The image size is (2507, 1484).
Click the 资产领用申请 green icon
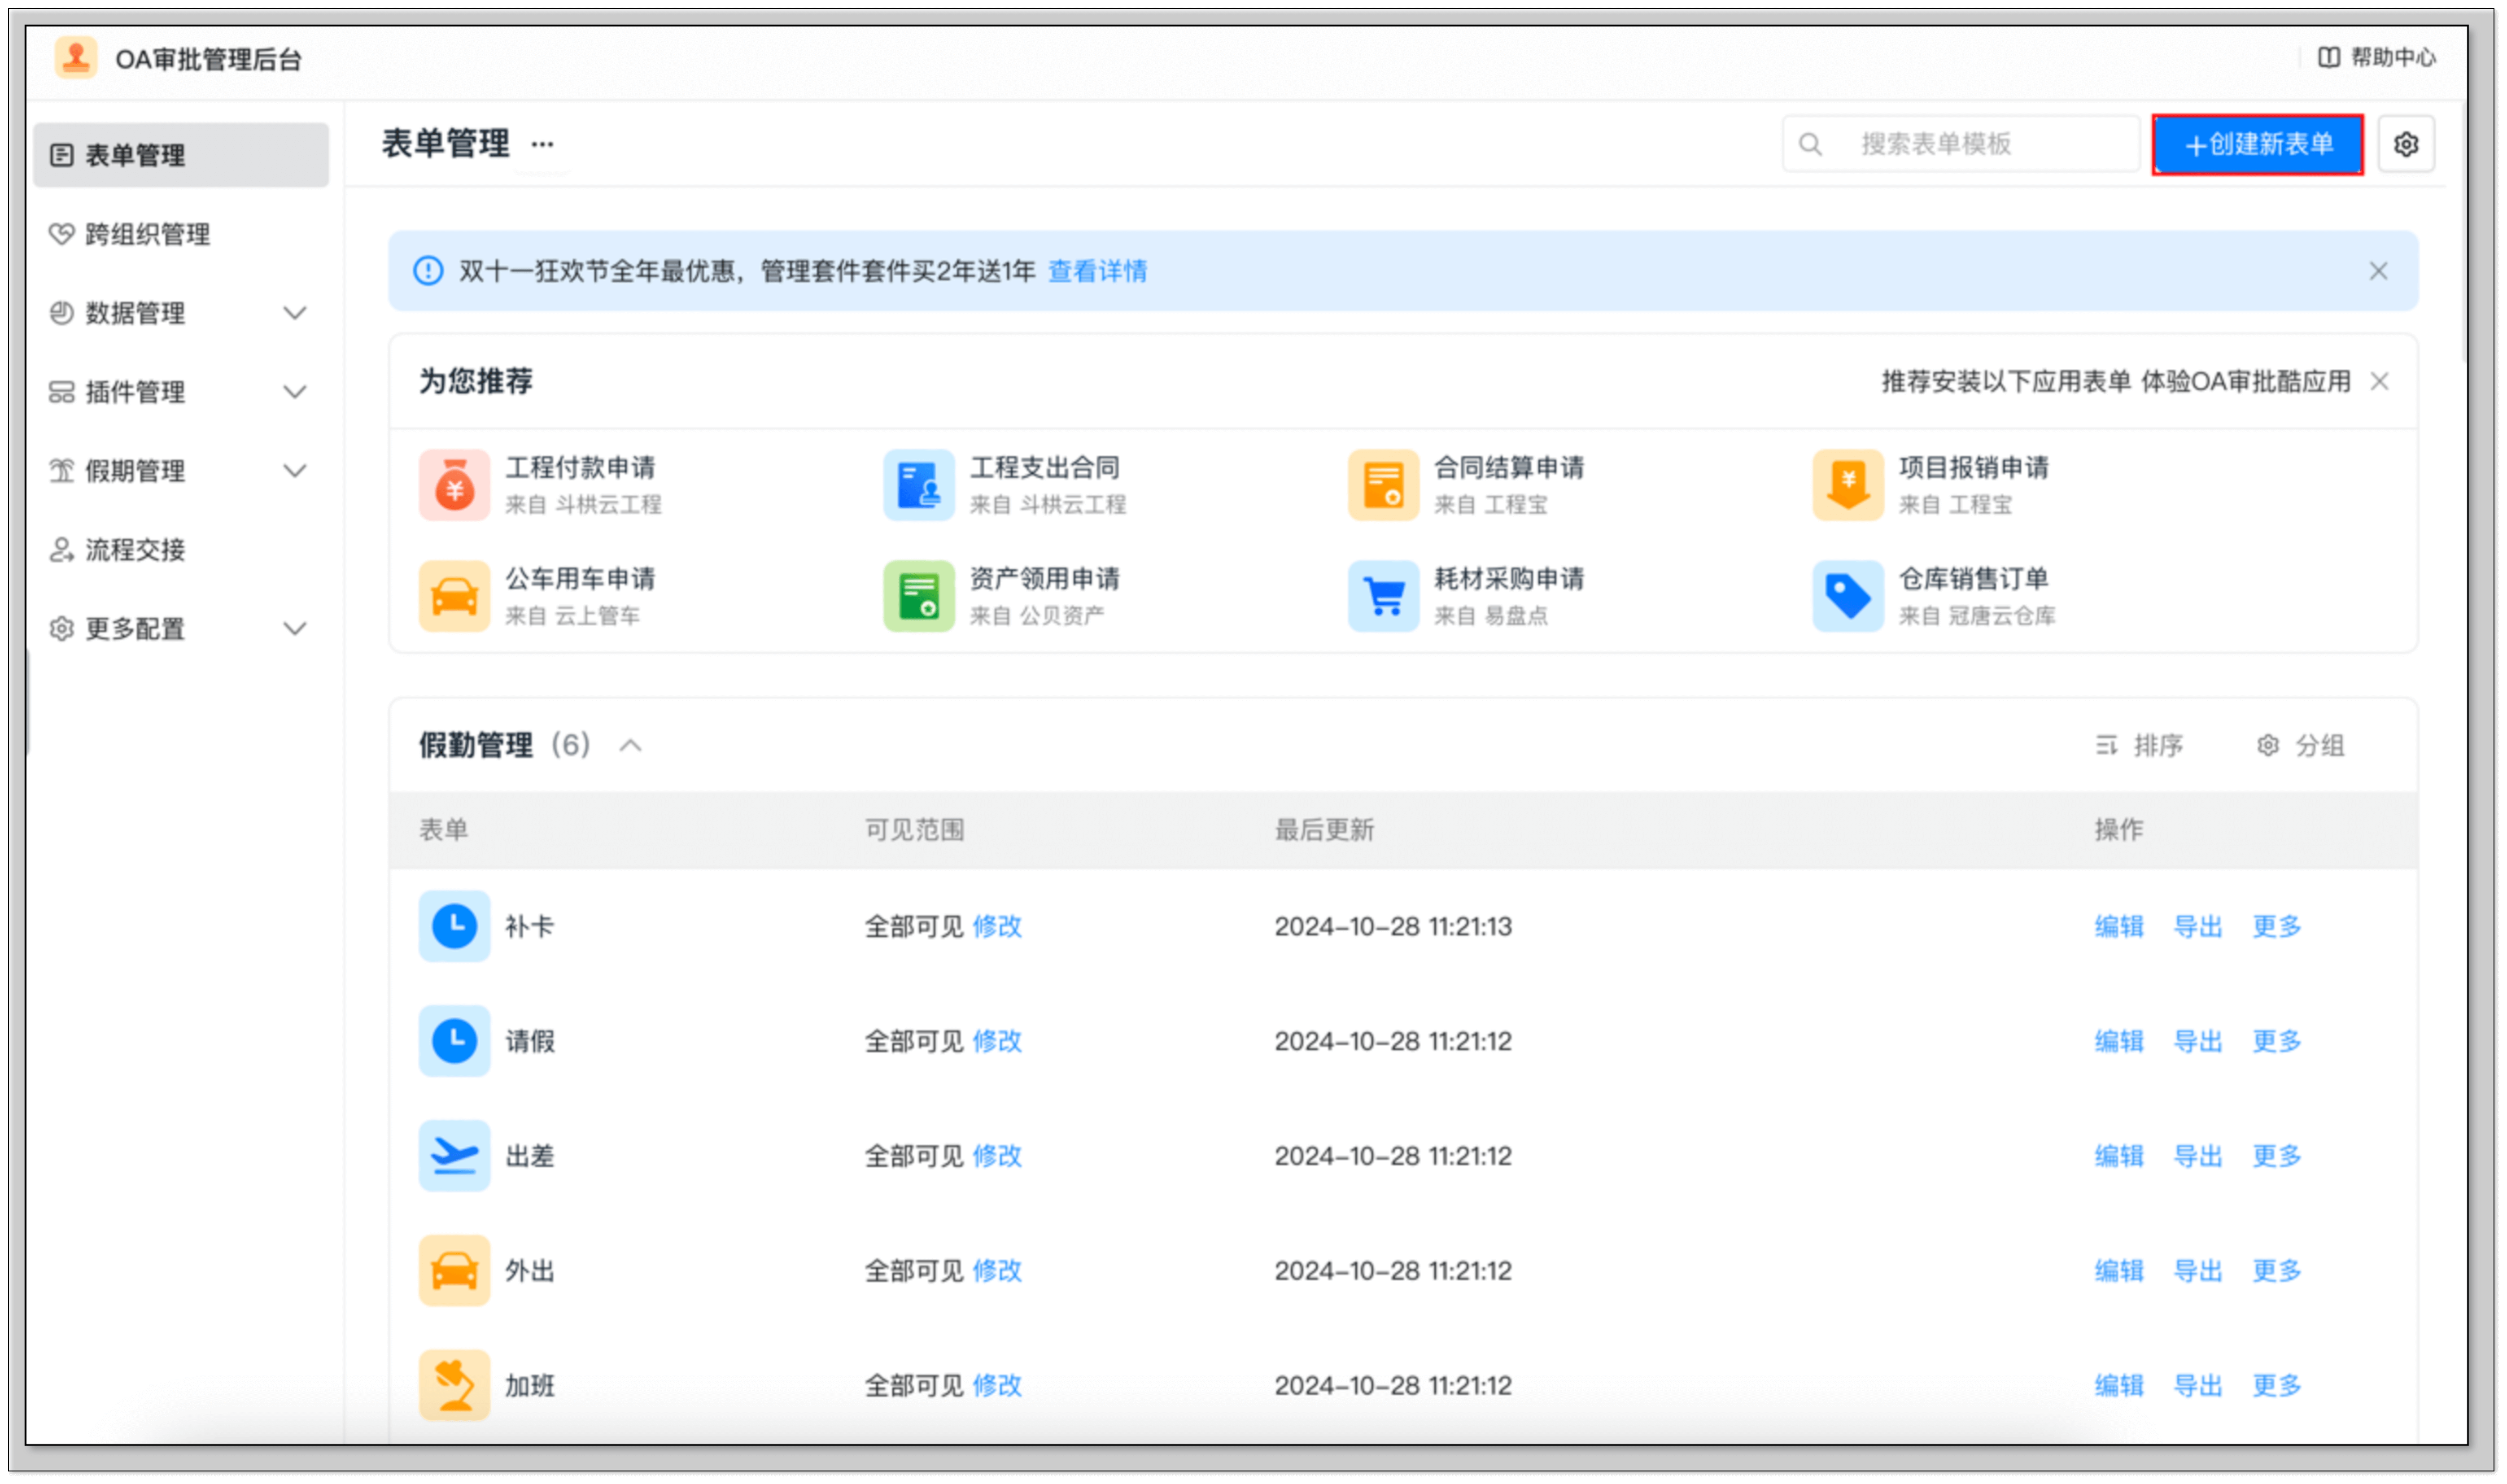click(x=918, y=596)
